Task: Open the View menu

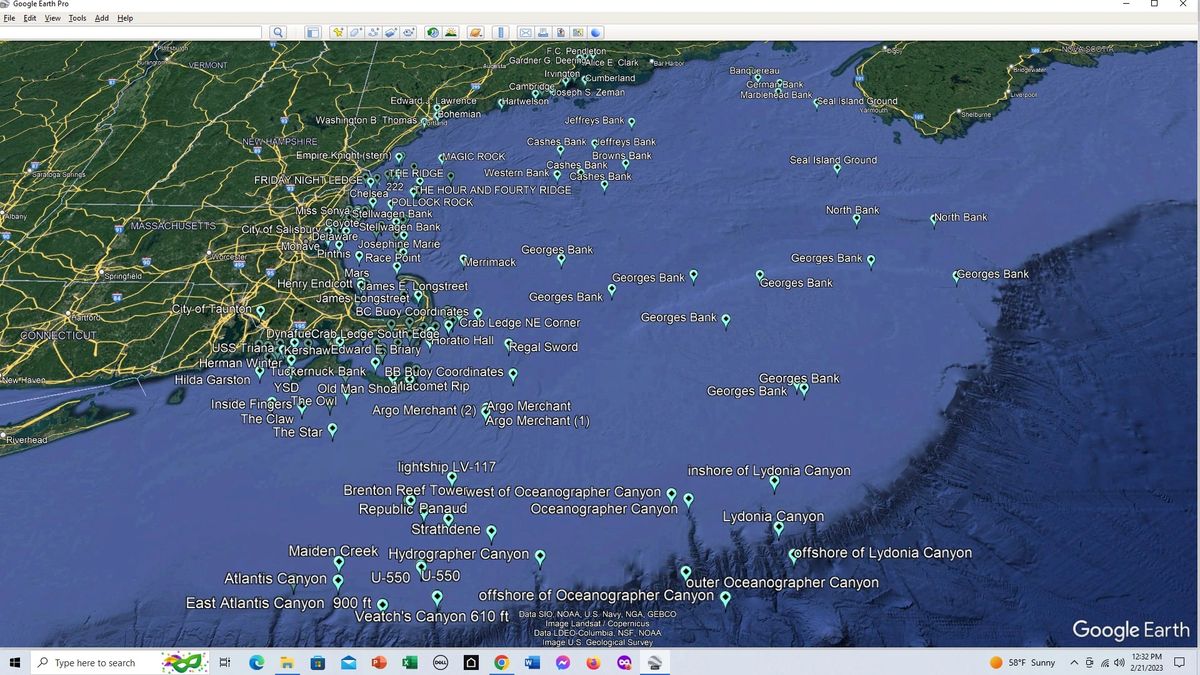Action: pyautogui.click(x=52, y=17)
